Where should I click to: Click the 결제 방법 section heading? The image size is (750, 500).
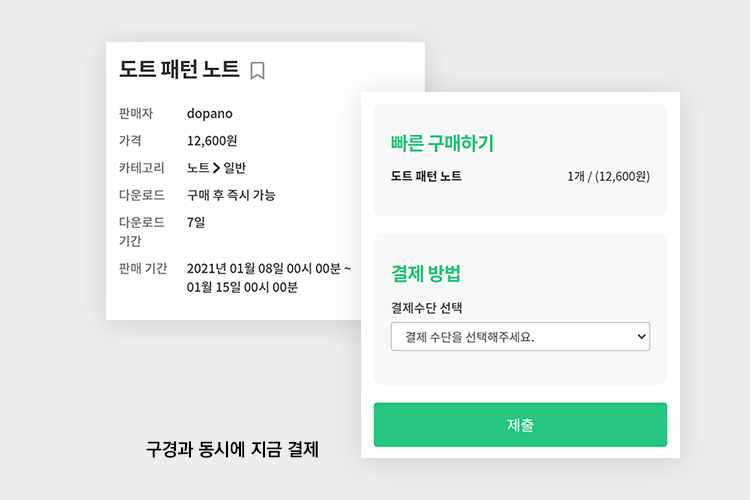(x=426, y=273)
